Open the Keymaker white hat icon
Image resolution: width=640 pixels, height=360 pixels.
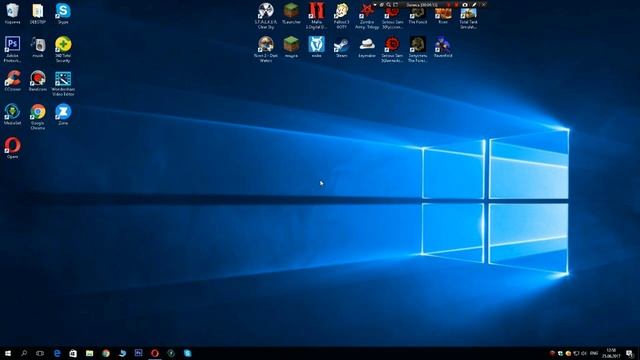pos(367,47)
